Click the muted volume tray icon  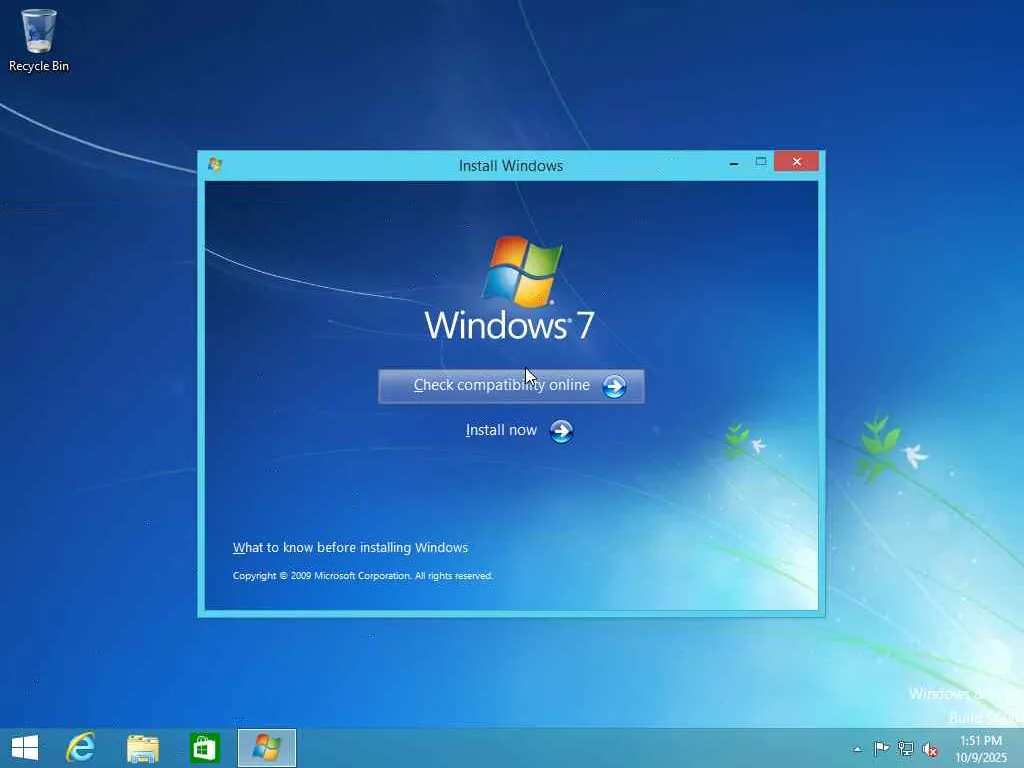(x=930, y=749)
